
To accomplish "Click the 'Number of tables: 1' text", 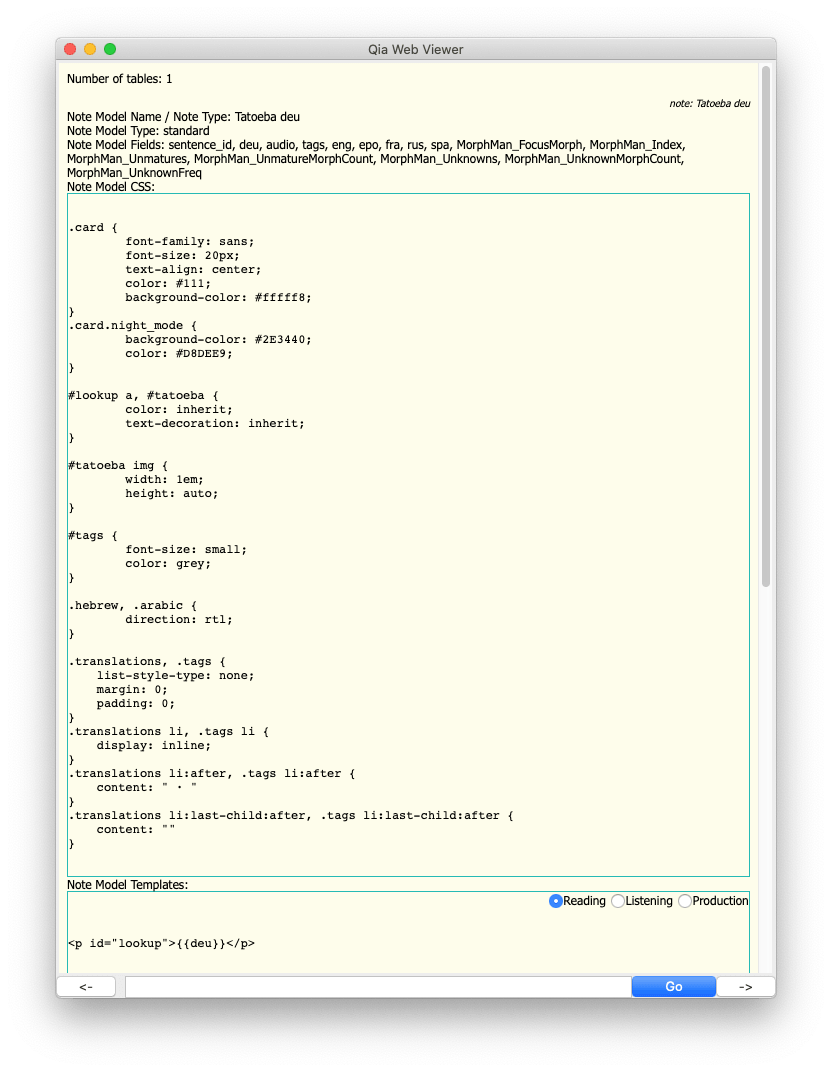I will (119, 78).
